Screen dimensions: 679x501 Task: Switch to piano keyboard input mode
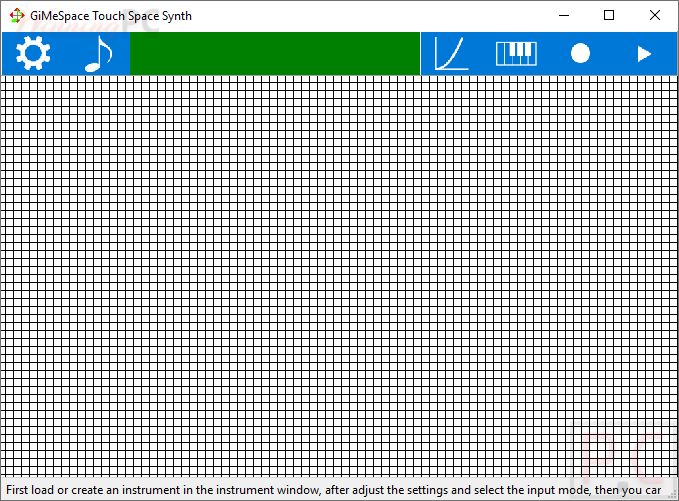516,54
